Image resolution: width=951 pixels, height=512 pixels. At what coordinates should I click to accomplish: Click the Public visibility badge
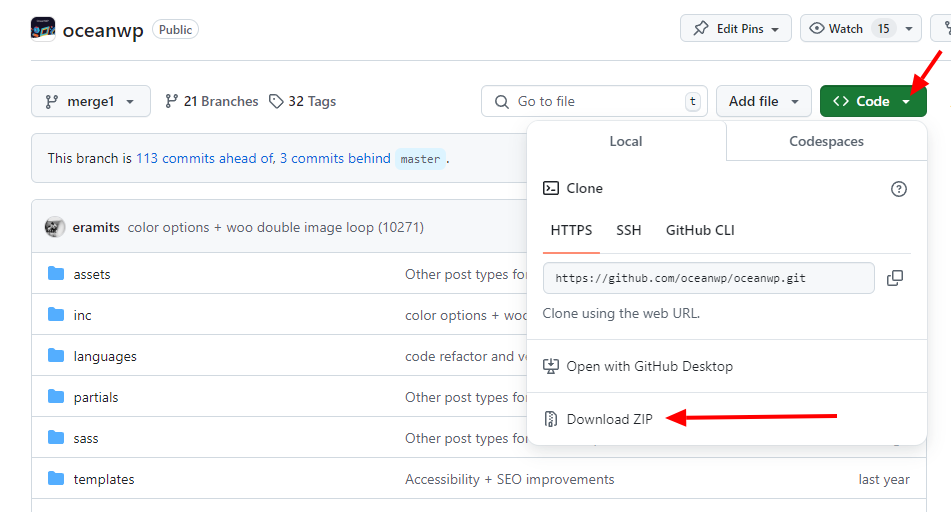(x=175, y=30)
